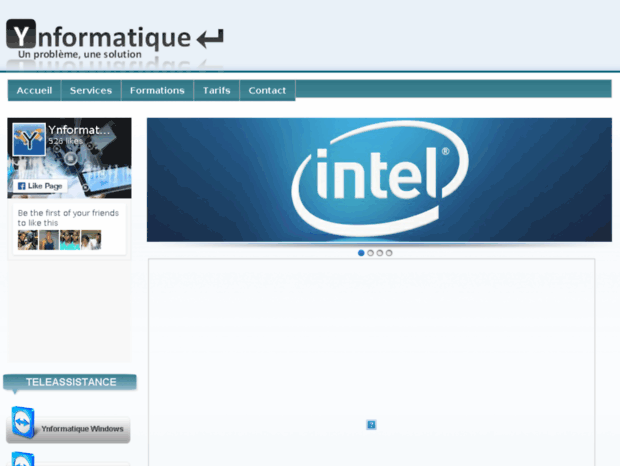Select the first slideshow dot
Viewport: 620px width, 466px height.
pyautogui.click(x=361, y=253)
